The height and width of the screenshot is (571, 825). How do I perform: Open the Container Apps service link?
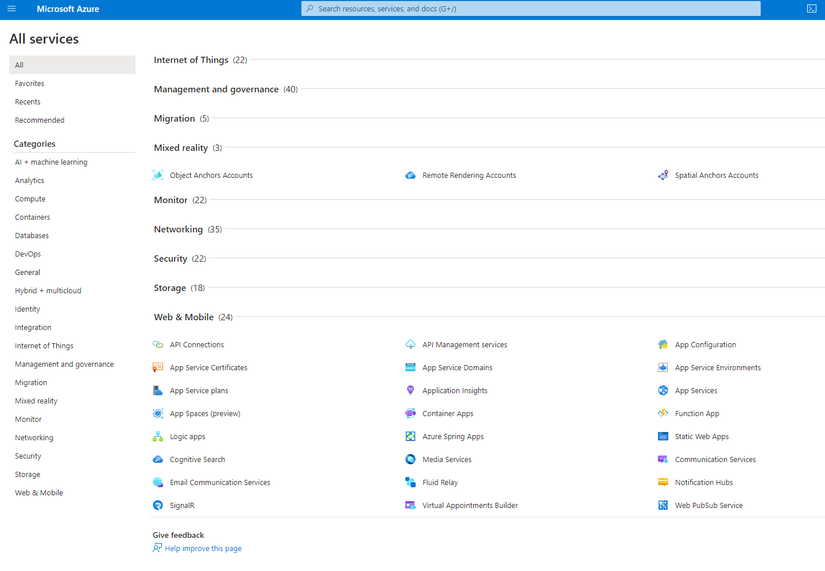click(x=448, y=414)
